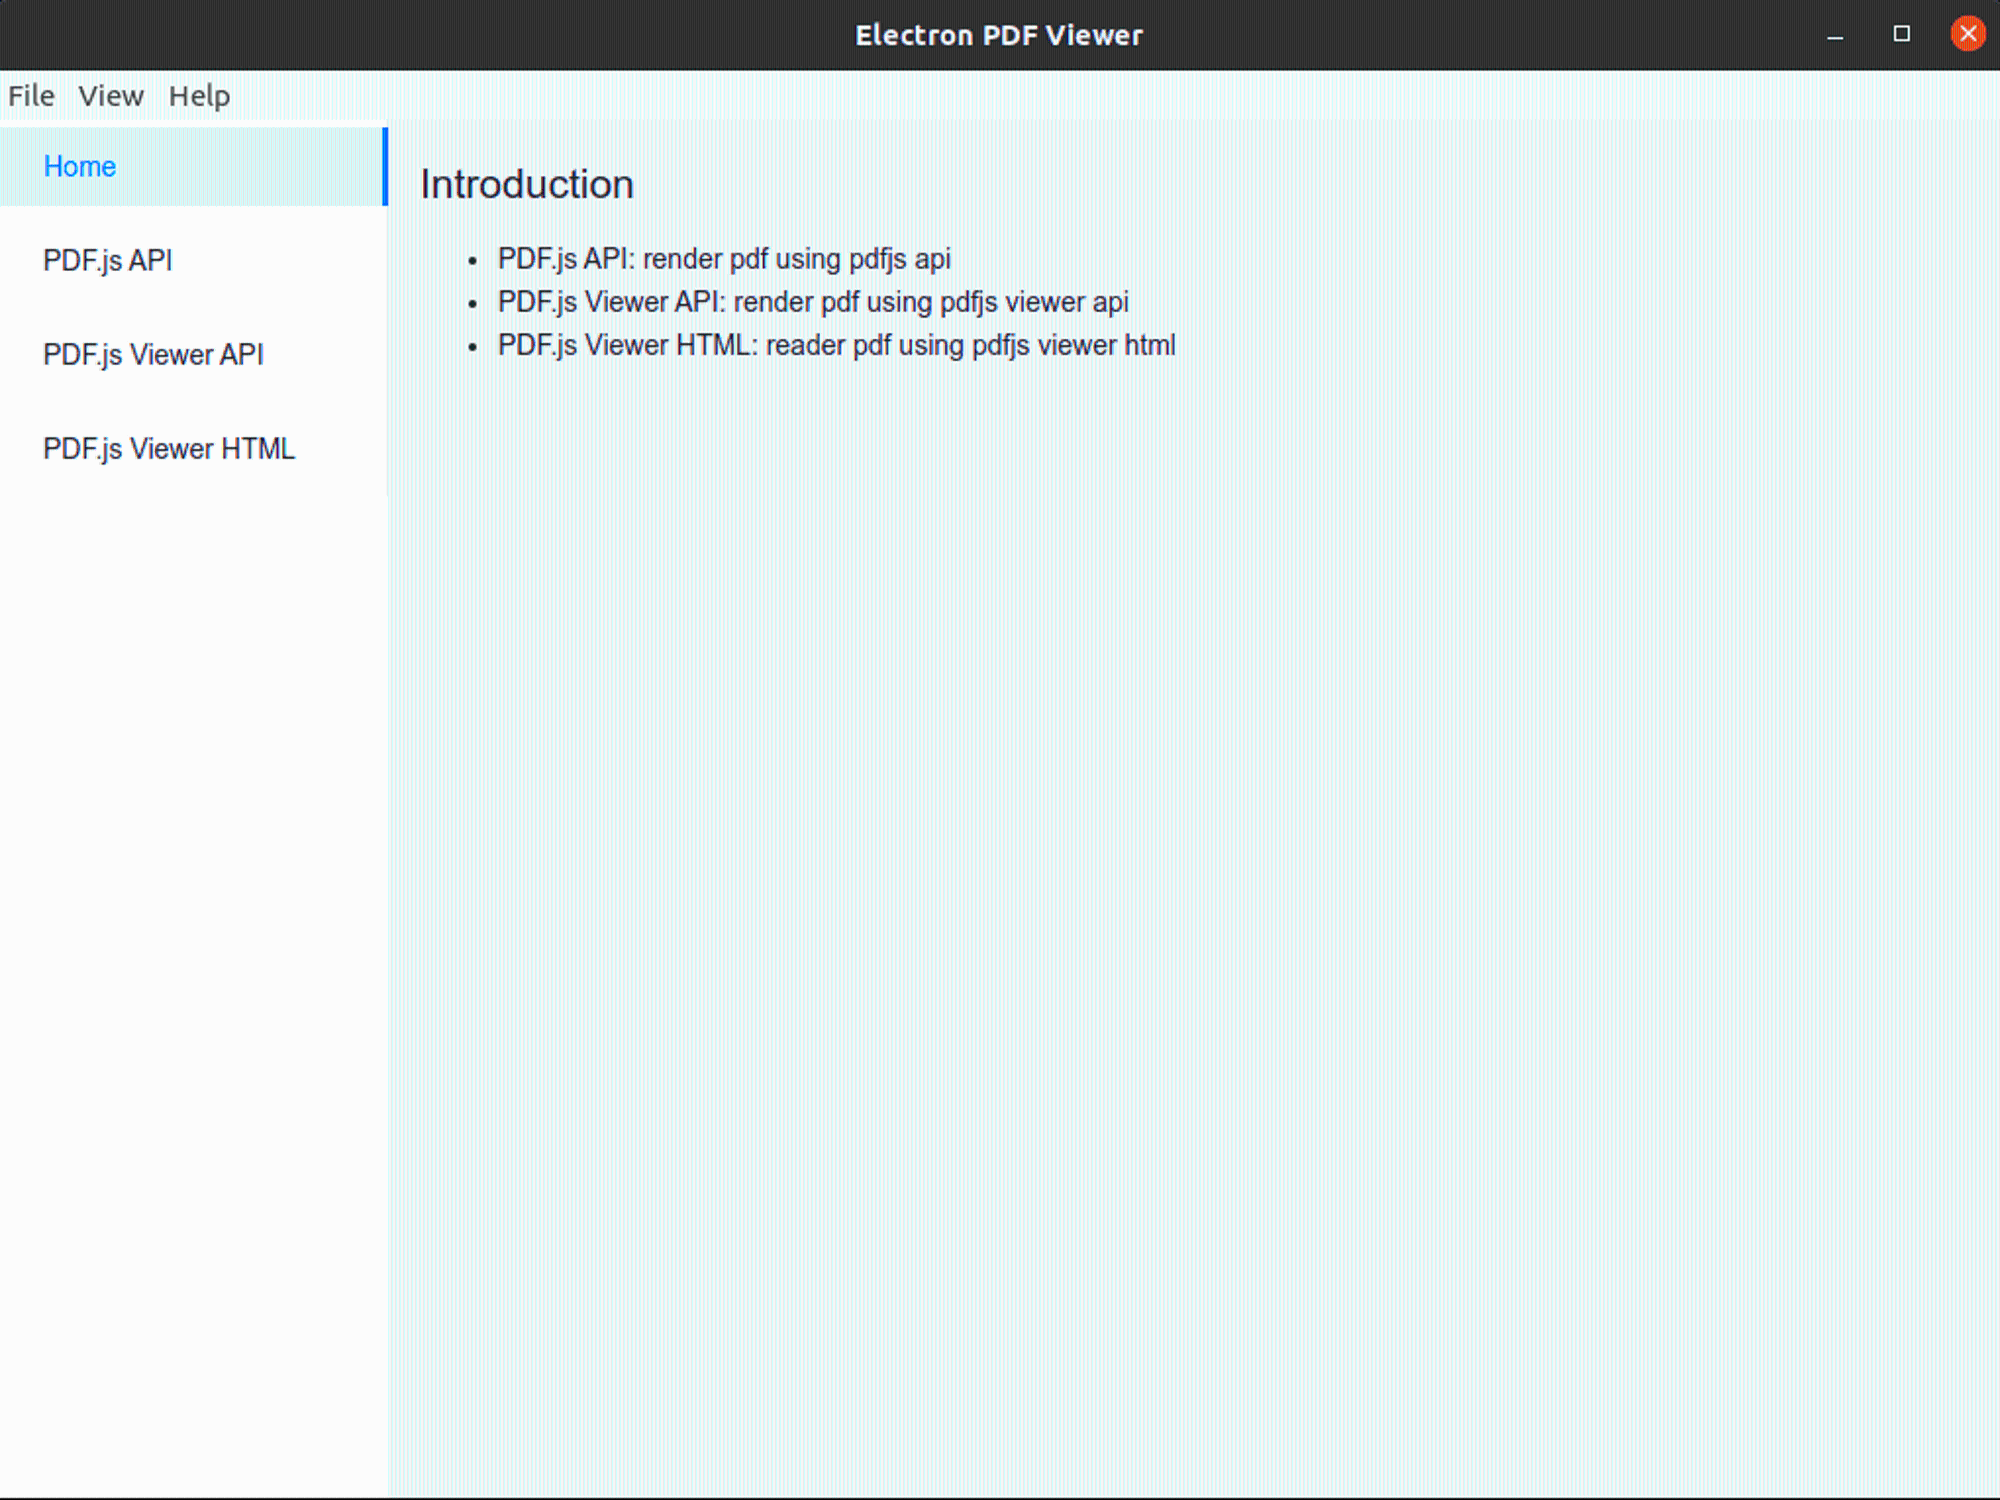The height and width of the screenshot is (1500, 2000).
Task: Click the 'reader pdf using pdfjs viewer html' bullet
Action: tap(837, 345)
